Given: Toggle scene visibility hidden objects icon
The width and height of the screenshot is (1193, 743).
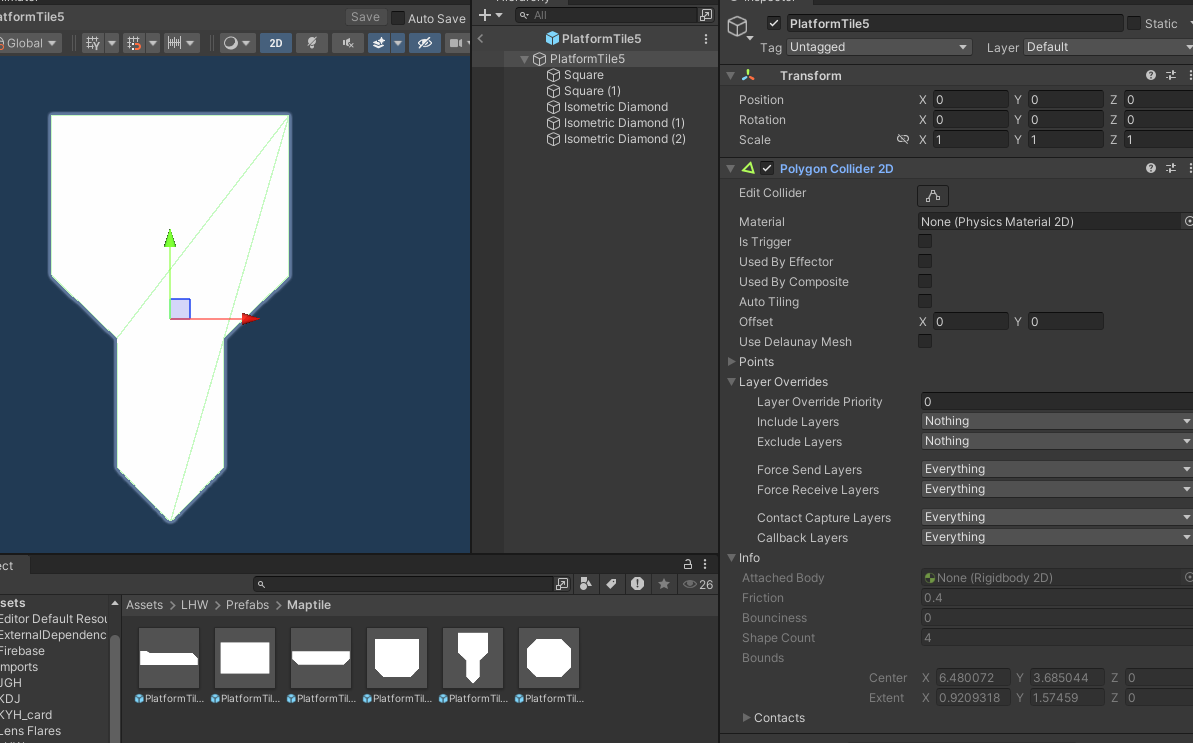Looking at the screenshot, I should pos(424,43).
